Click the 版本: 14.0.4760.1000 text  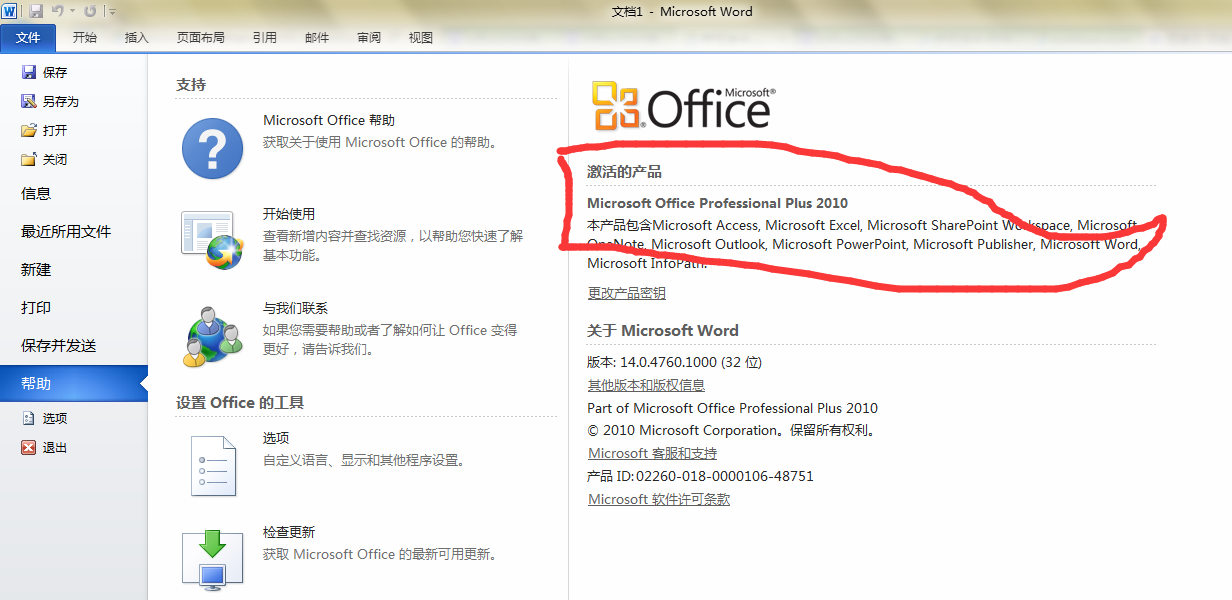[674, 362]
